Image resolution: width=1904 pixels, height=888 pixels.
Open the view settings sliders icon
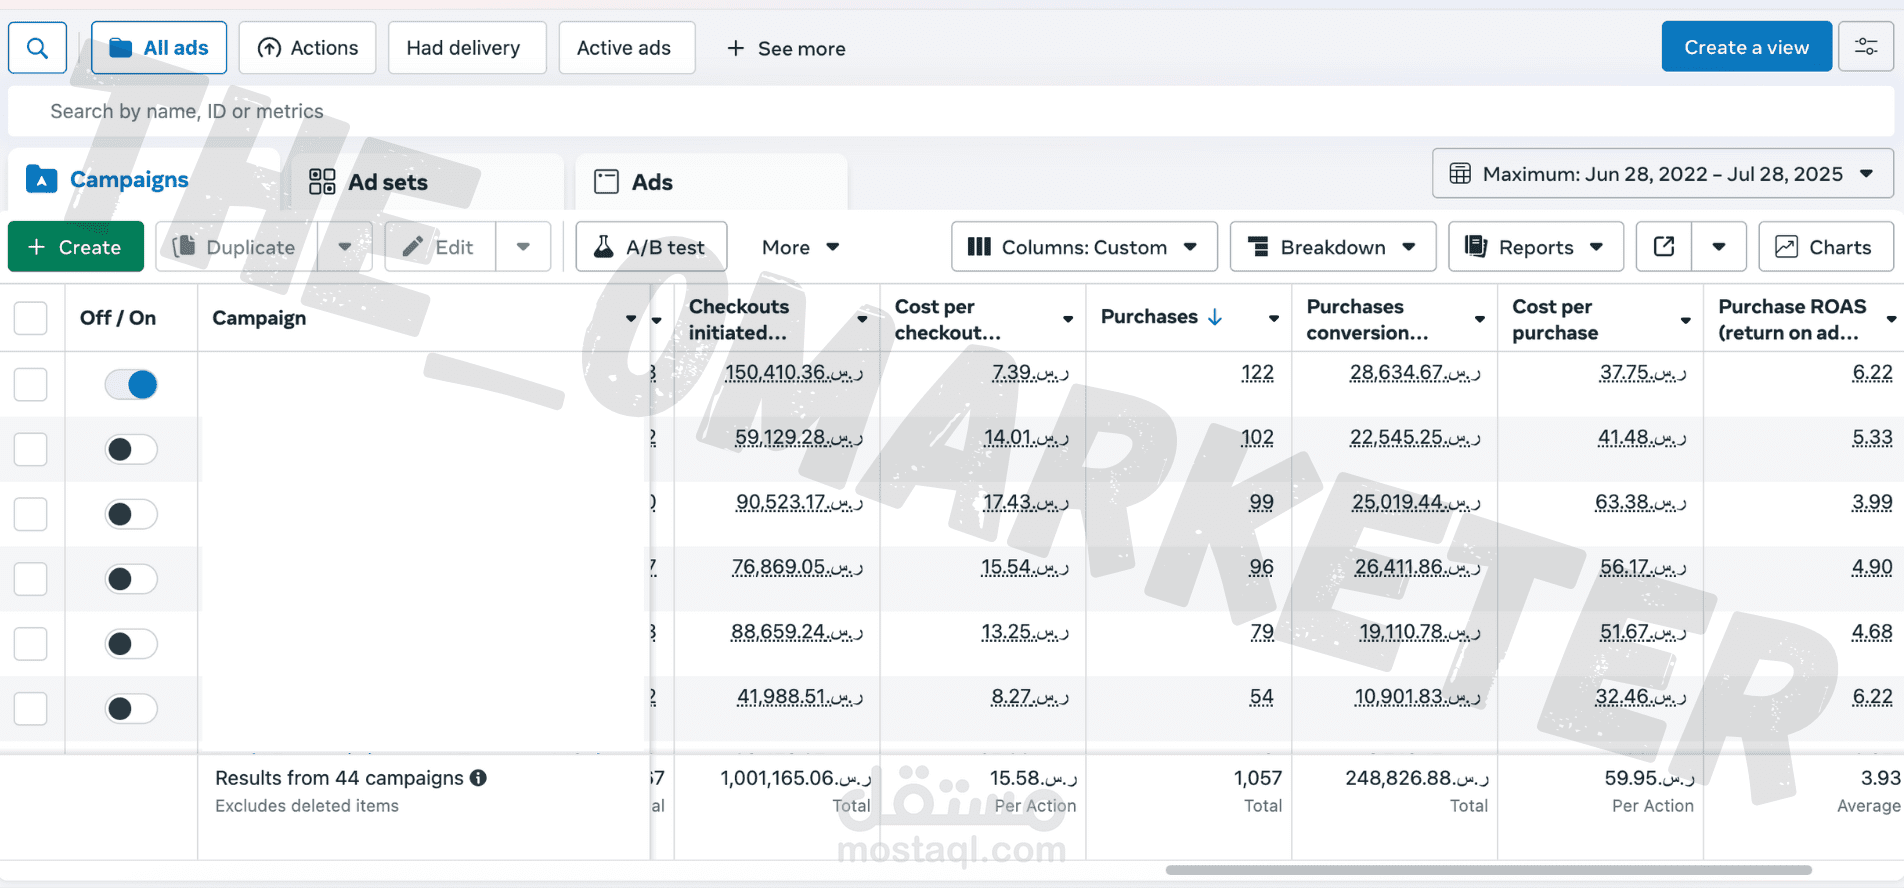(x=1866, y=47)
